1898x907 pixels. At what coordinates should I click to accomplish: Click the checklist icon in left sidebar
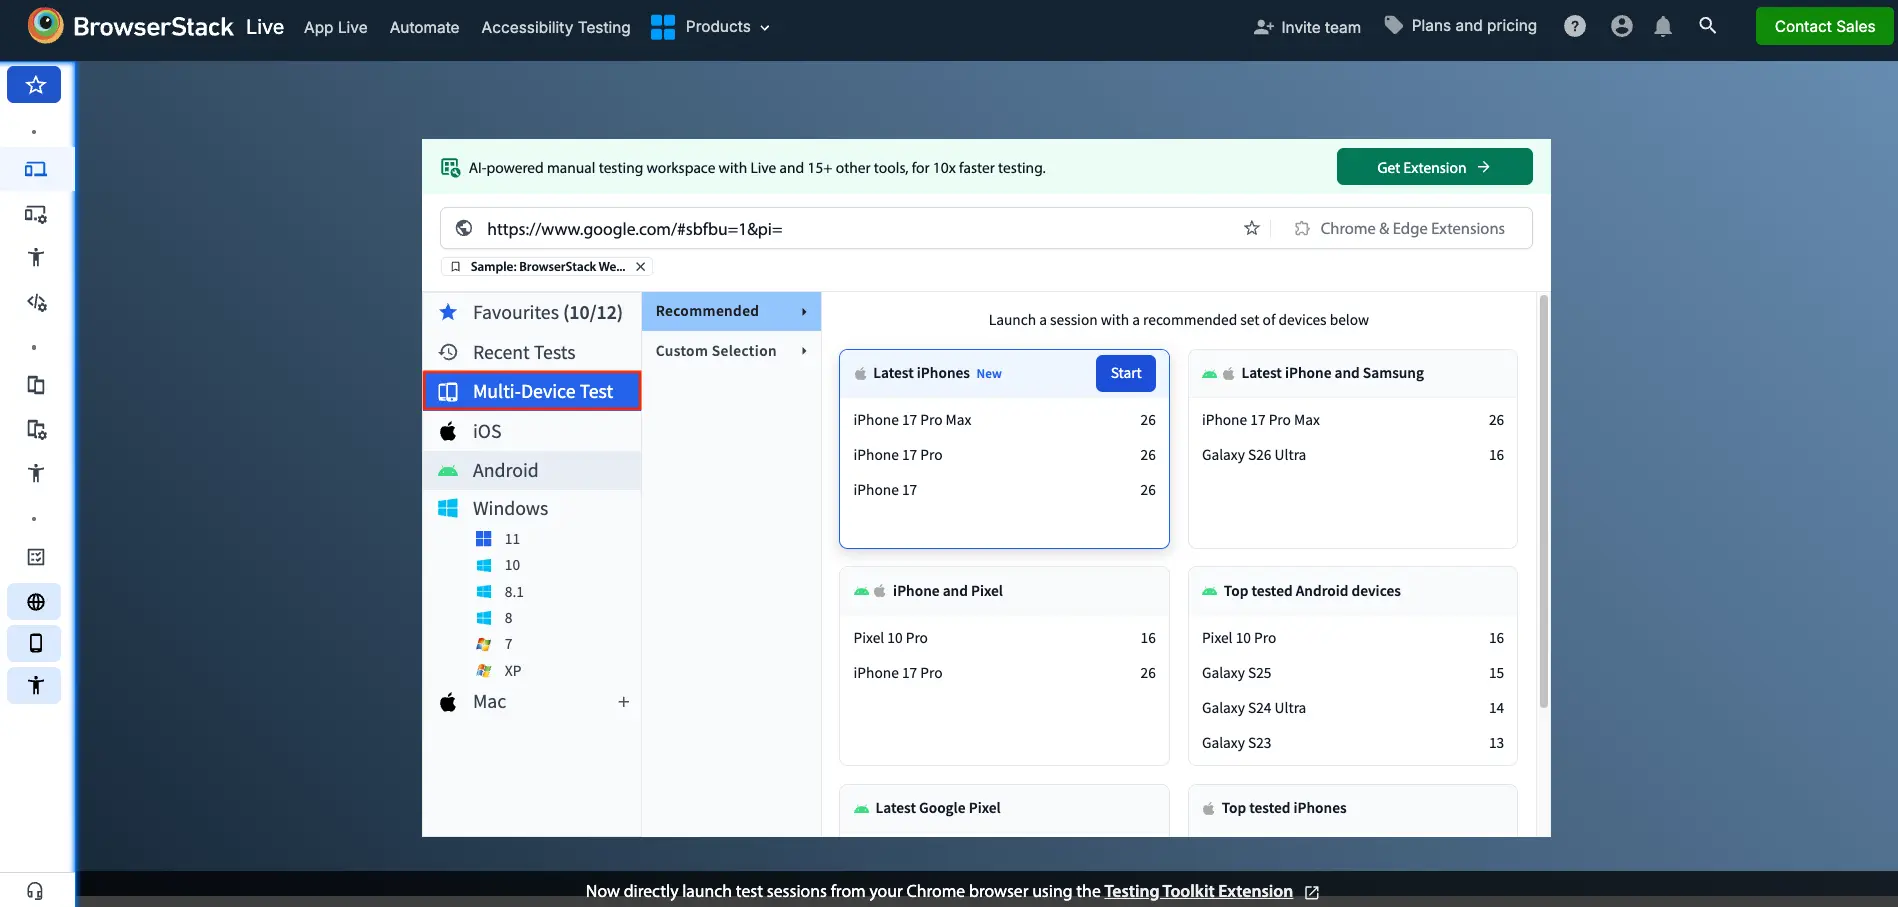pyautogui.click(x=36, y=557)
